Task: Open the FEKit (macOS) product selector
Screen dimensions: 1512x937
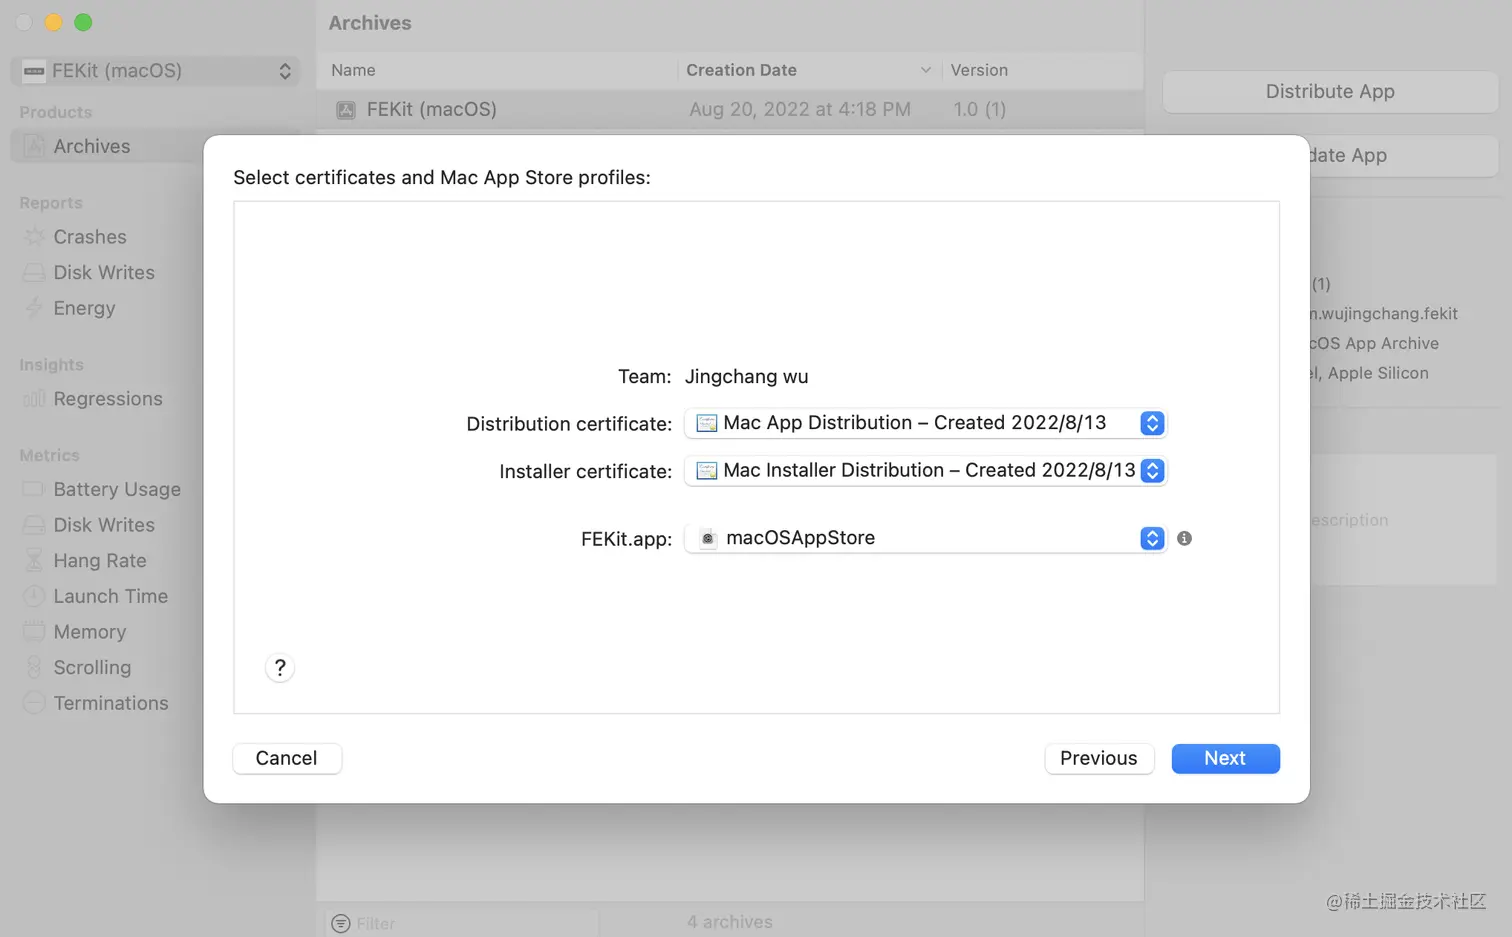Action: click(x=157, y=71)
